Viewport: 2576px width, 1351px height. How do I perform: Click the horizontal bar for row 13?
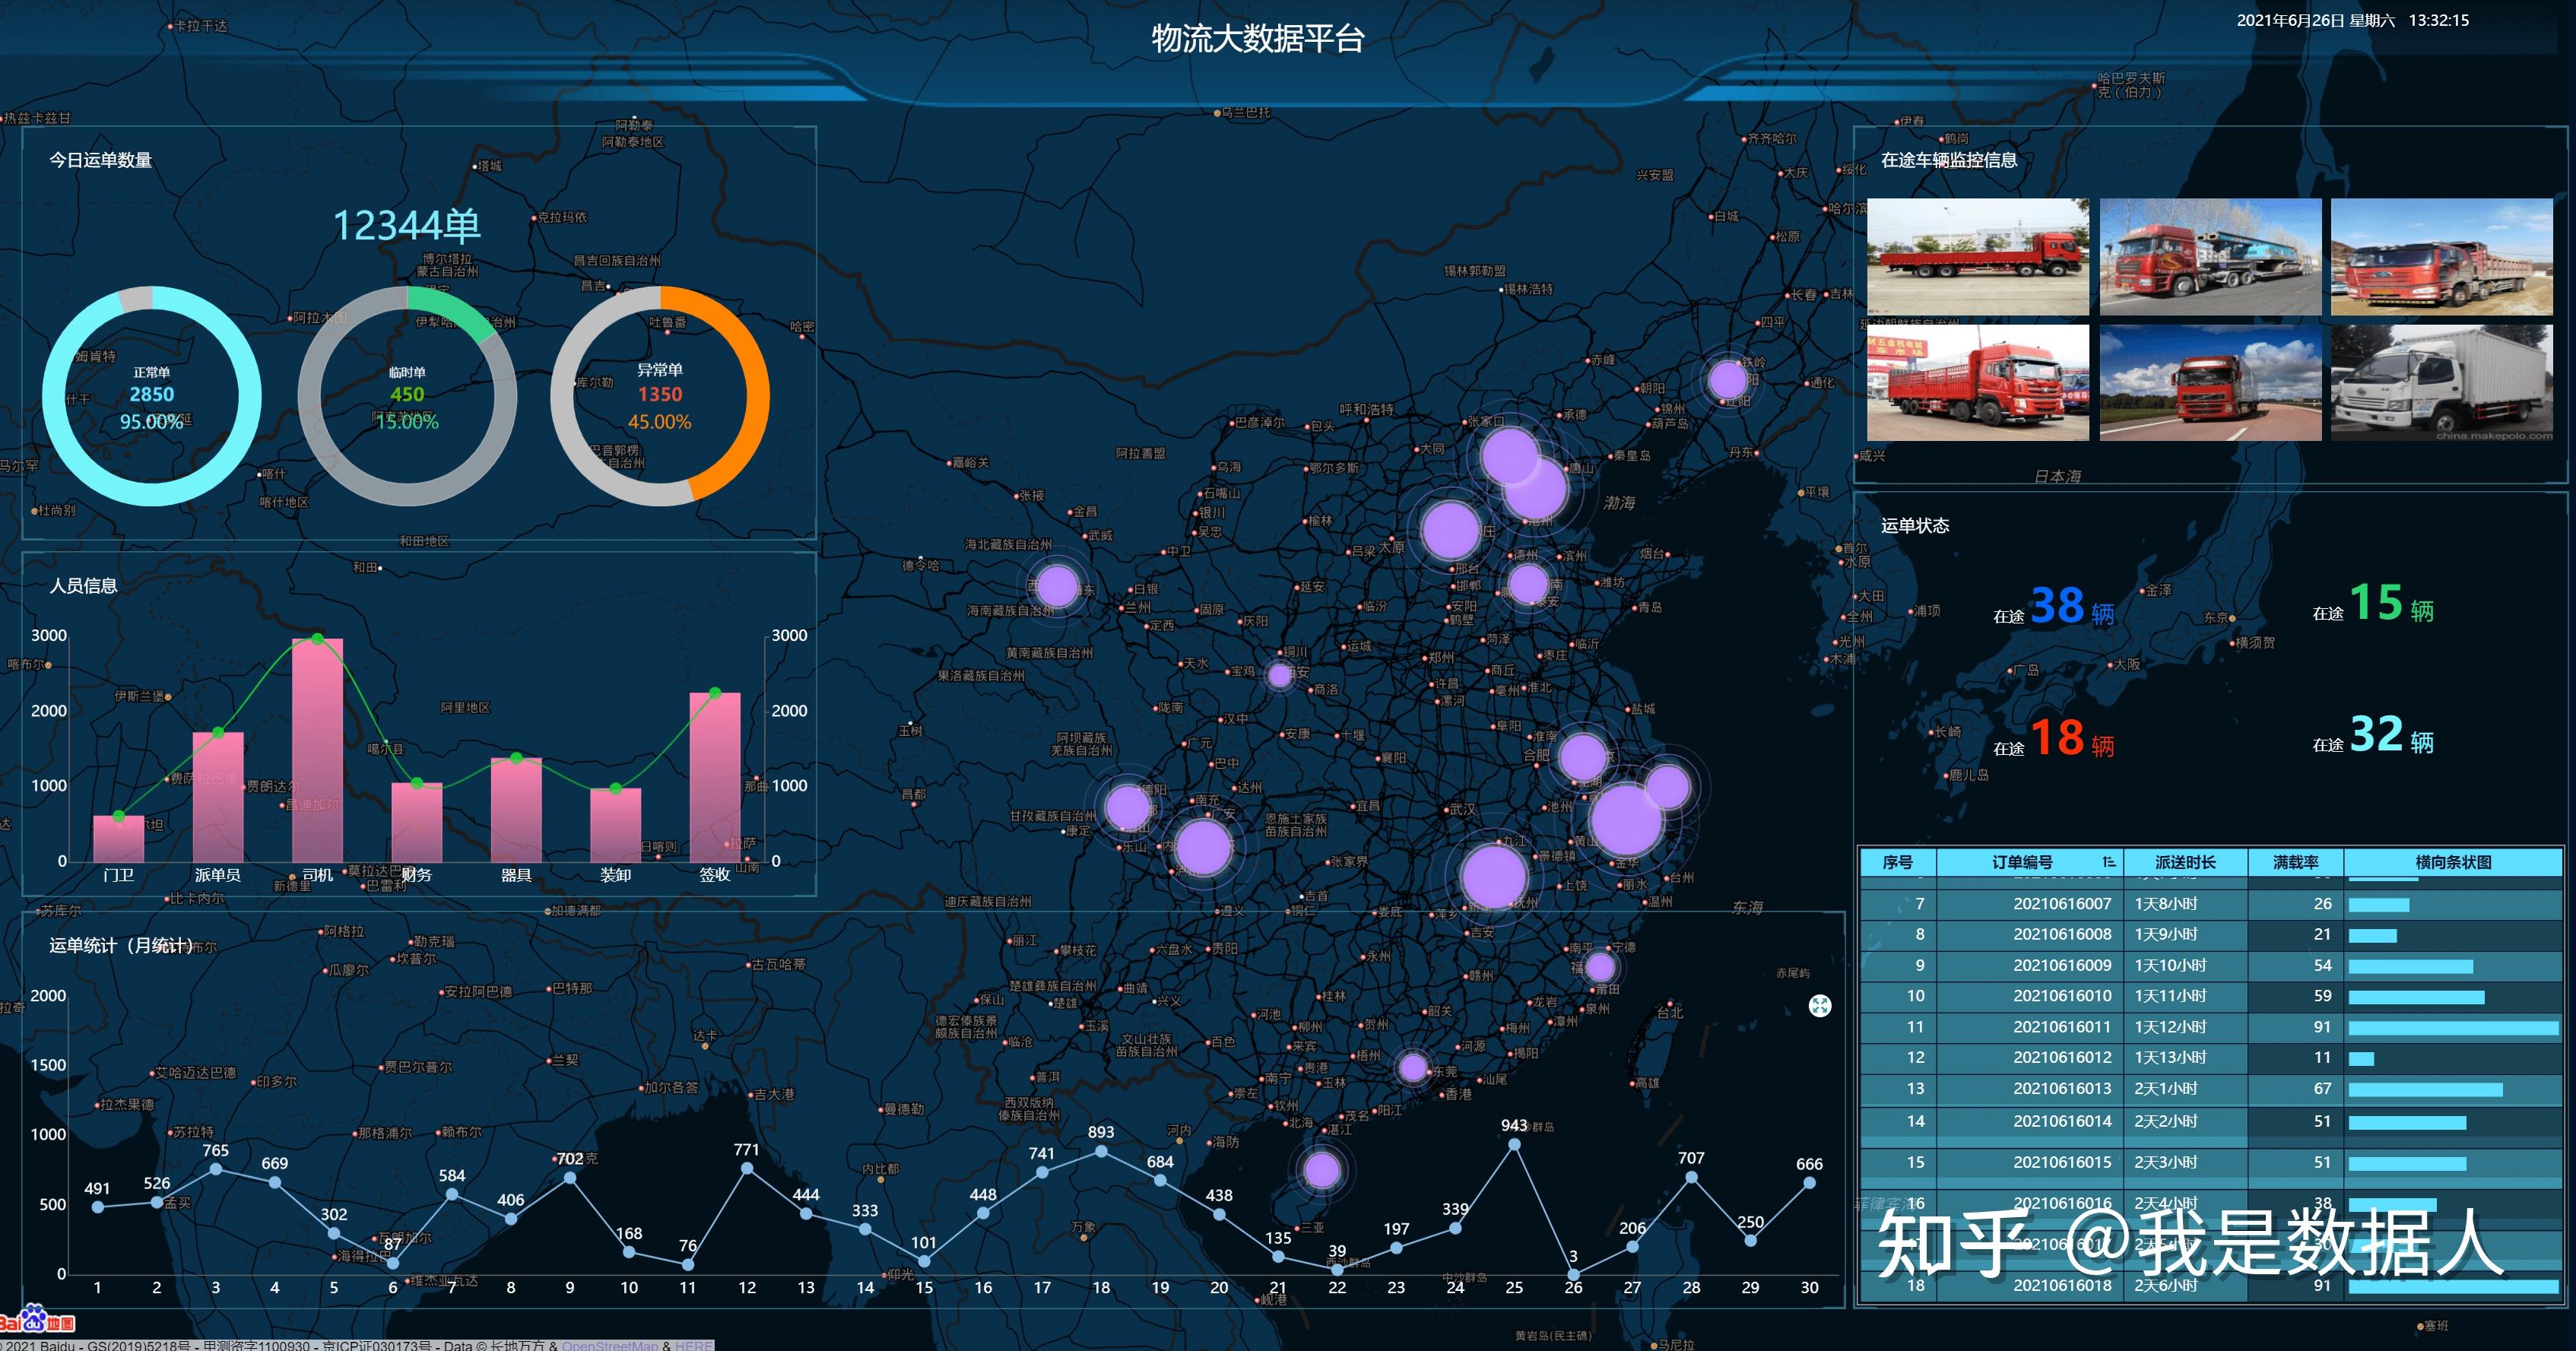(2425, 1089)
